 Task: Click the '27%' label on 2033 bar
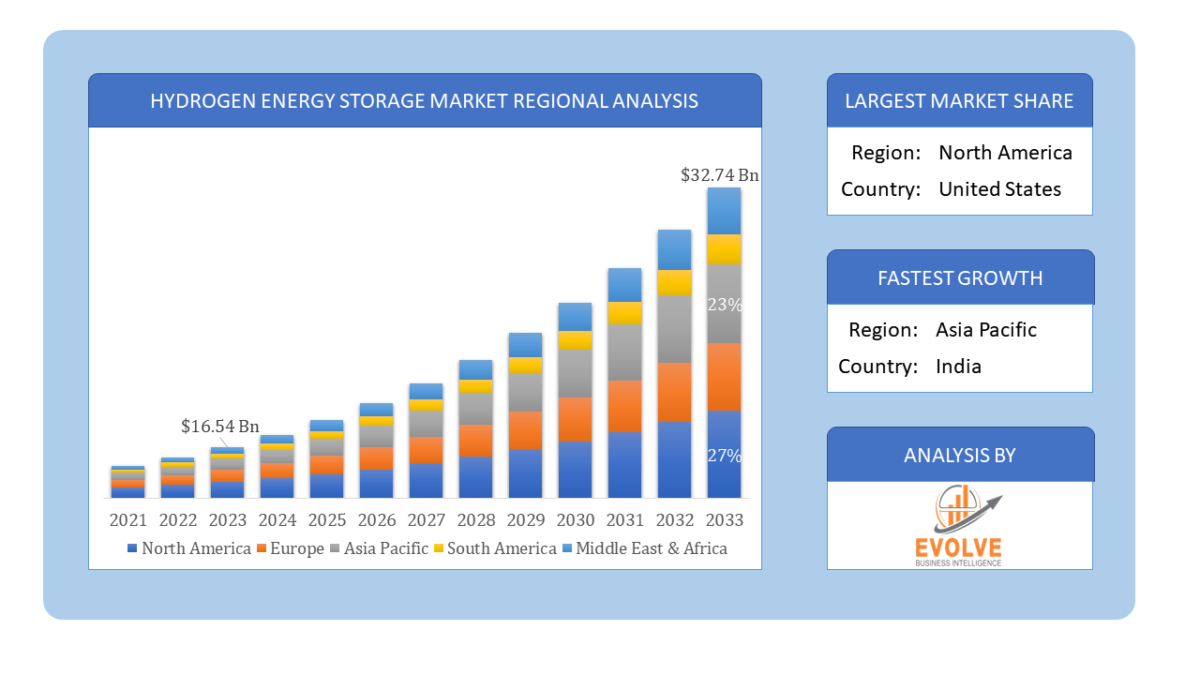(x=726, y=456)
